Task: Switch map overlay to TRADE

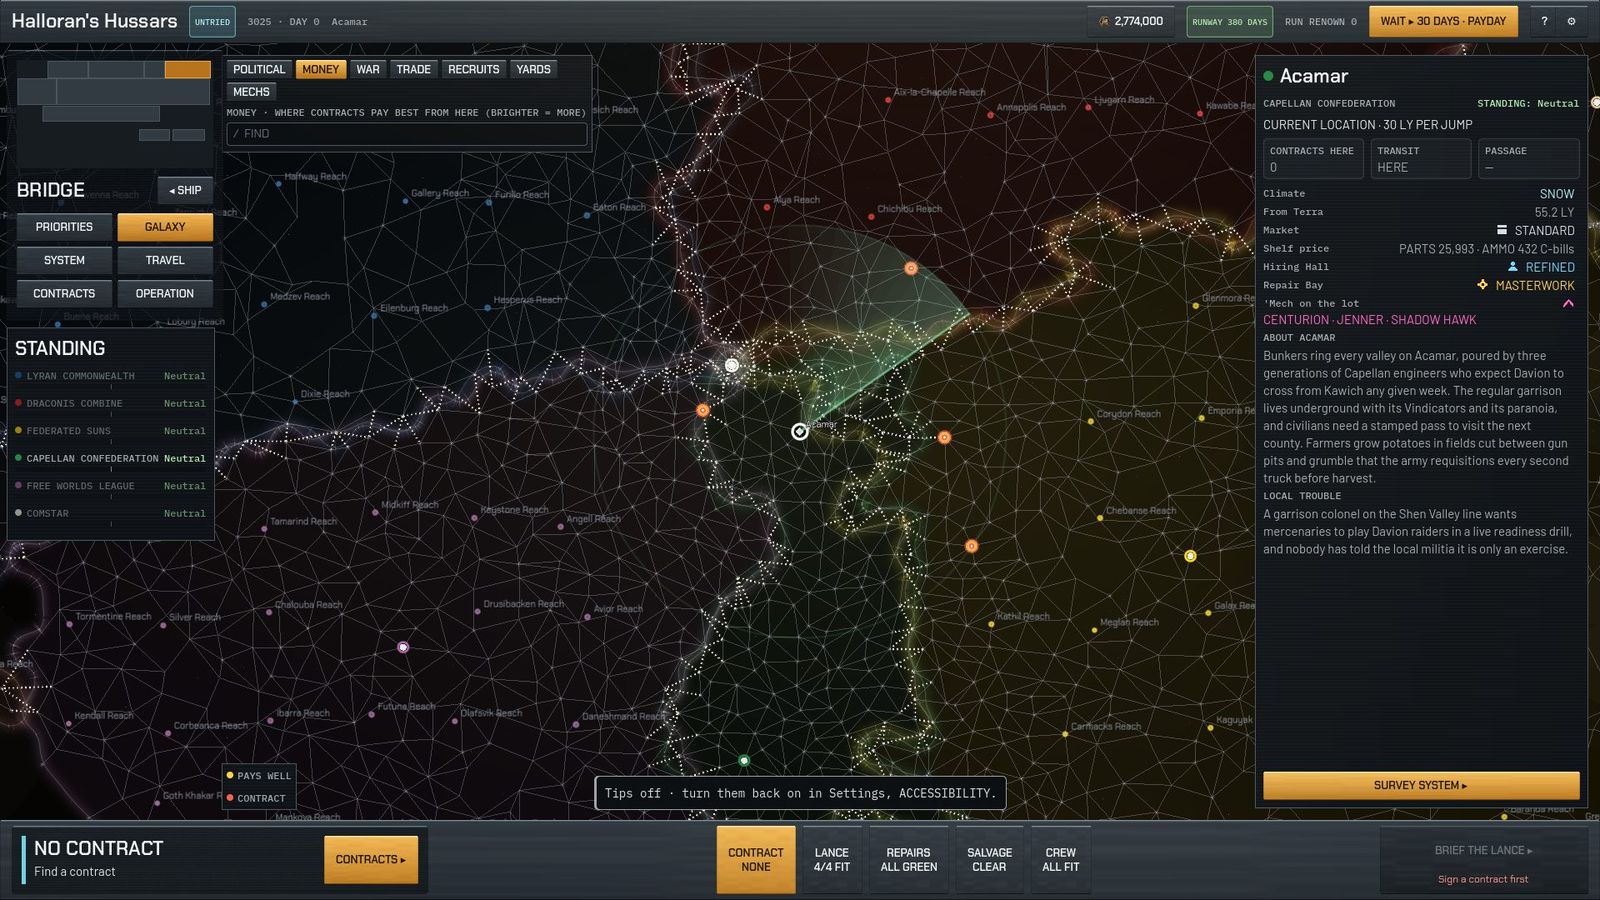Action: coord(413,69)
